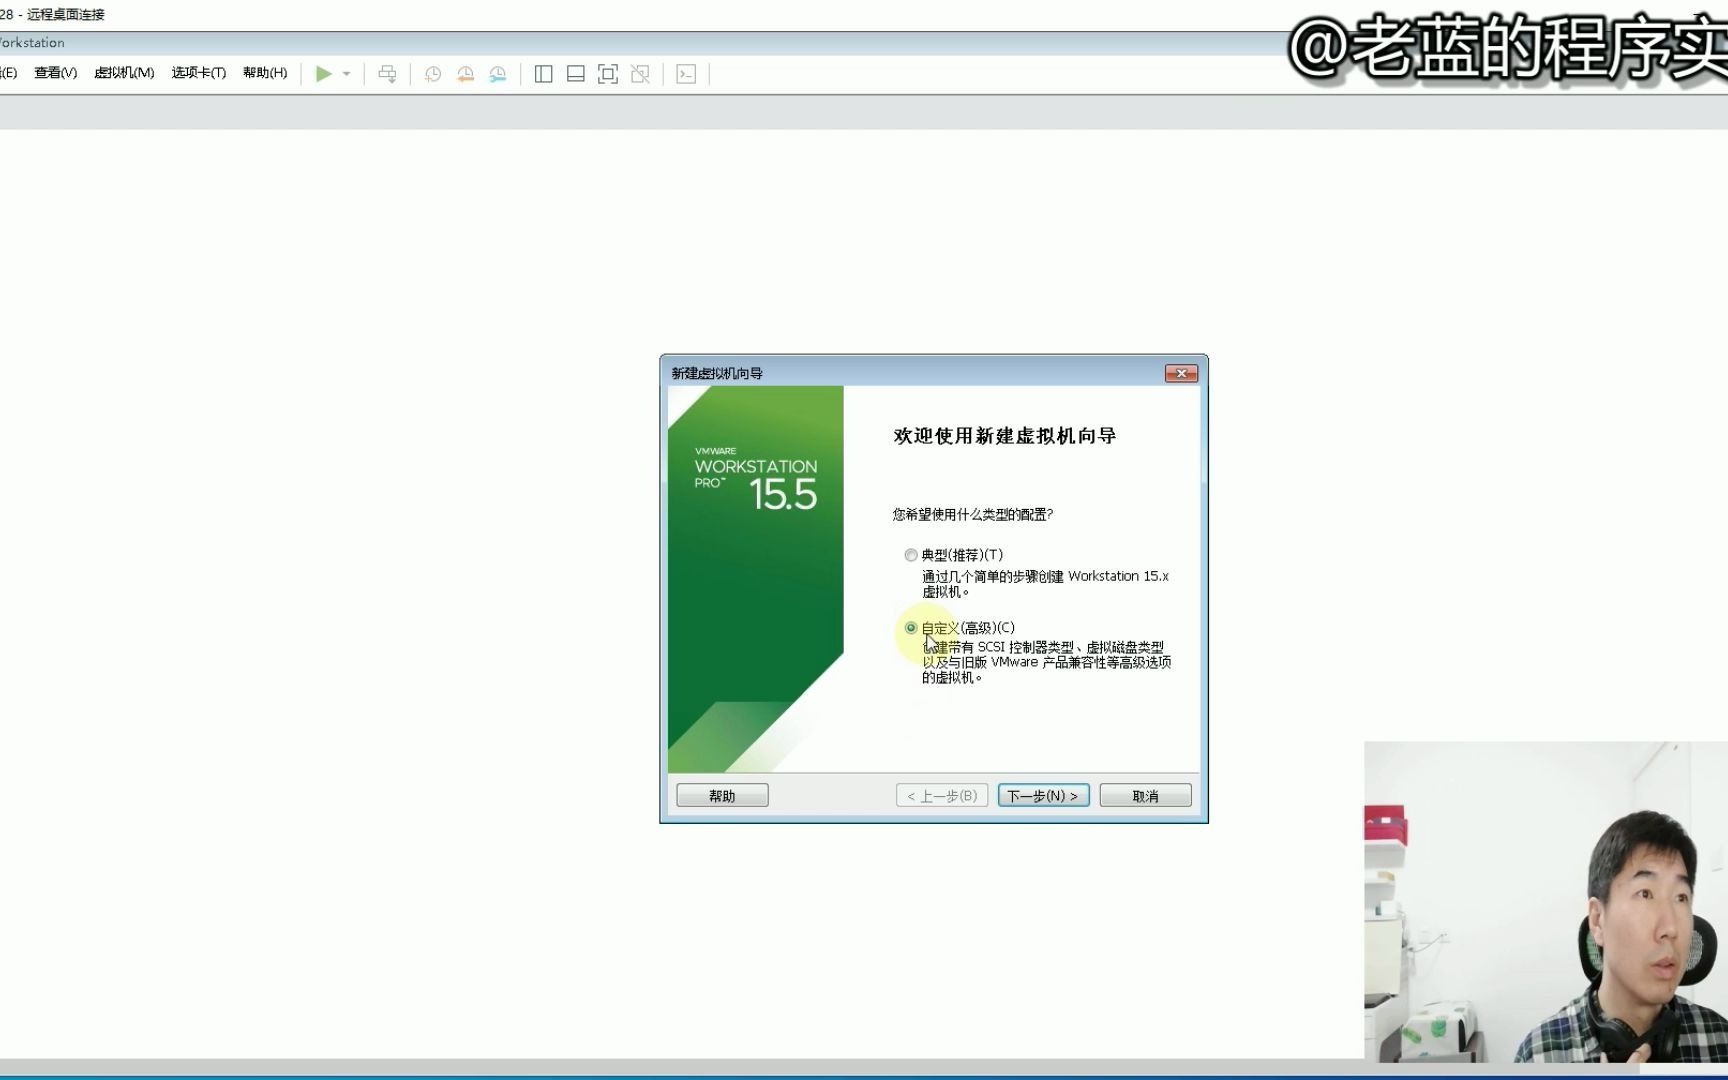Expand the power options dropdown arrow
The image size is (1728, 1080).
[347, 74]
